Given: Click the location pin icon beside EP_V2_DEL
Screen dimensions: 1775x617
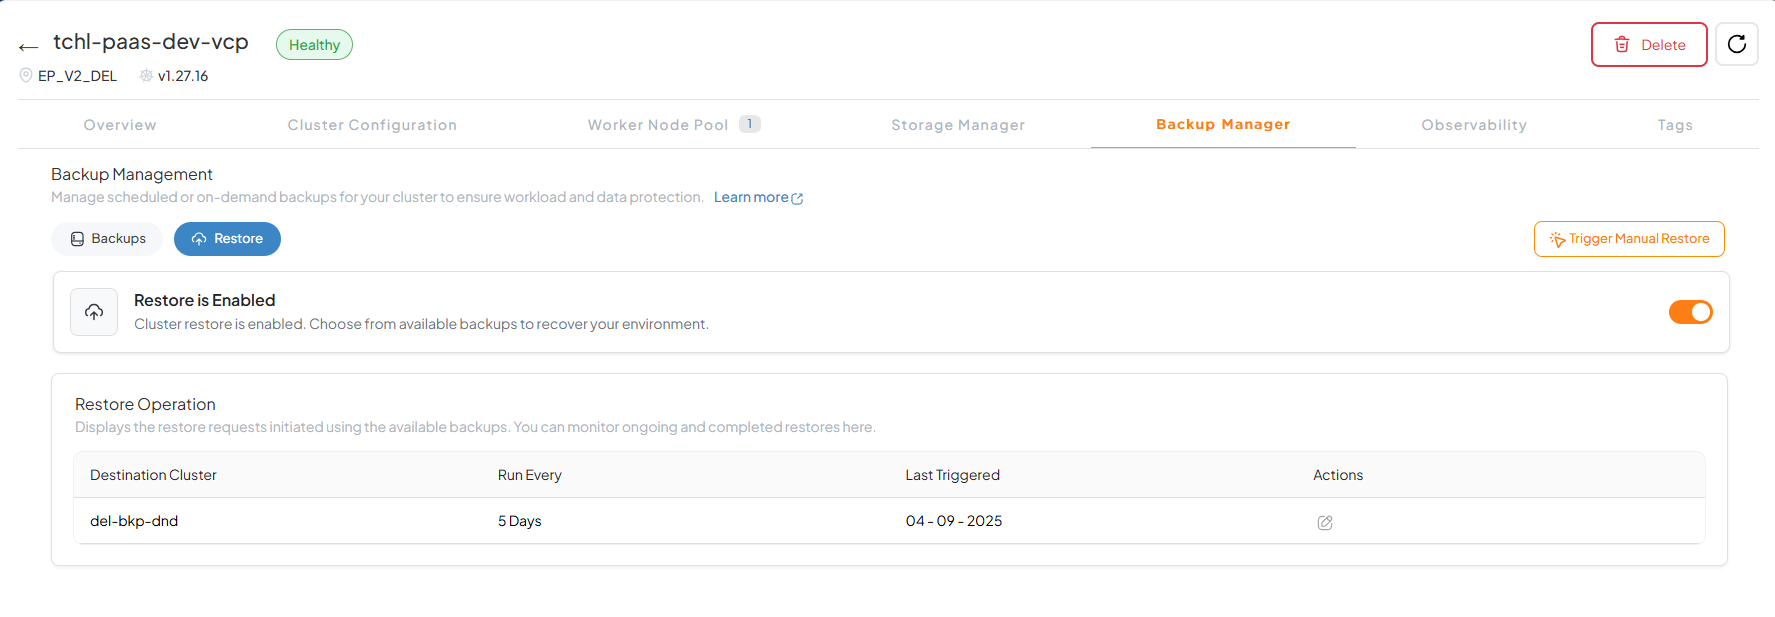Looking at the screenshot, I should coord(26,75).
